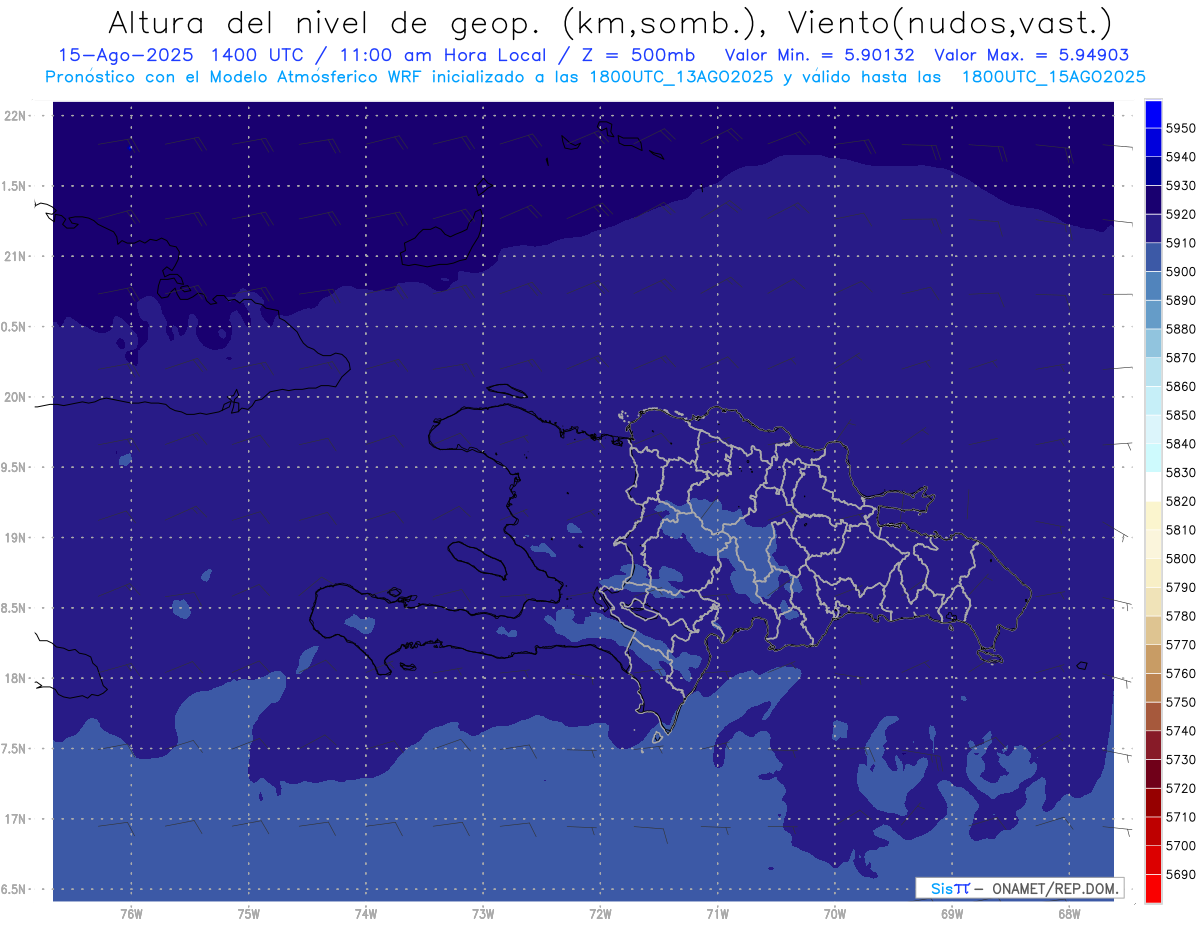1200x927 pixels.
Task: Click the '70W' longitude label
Action: click(834, 914)
